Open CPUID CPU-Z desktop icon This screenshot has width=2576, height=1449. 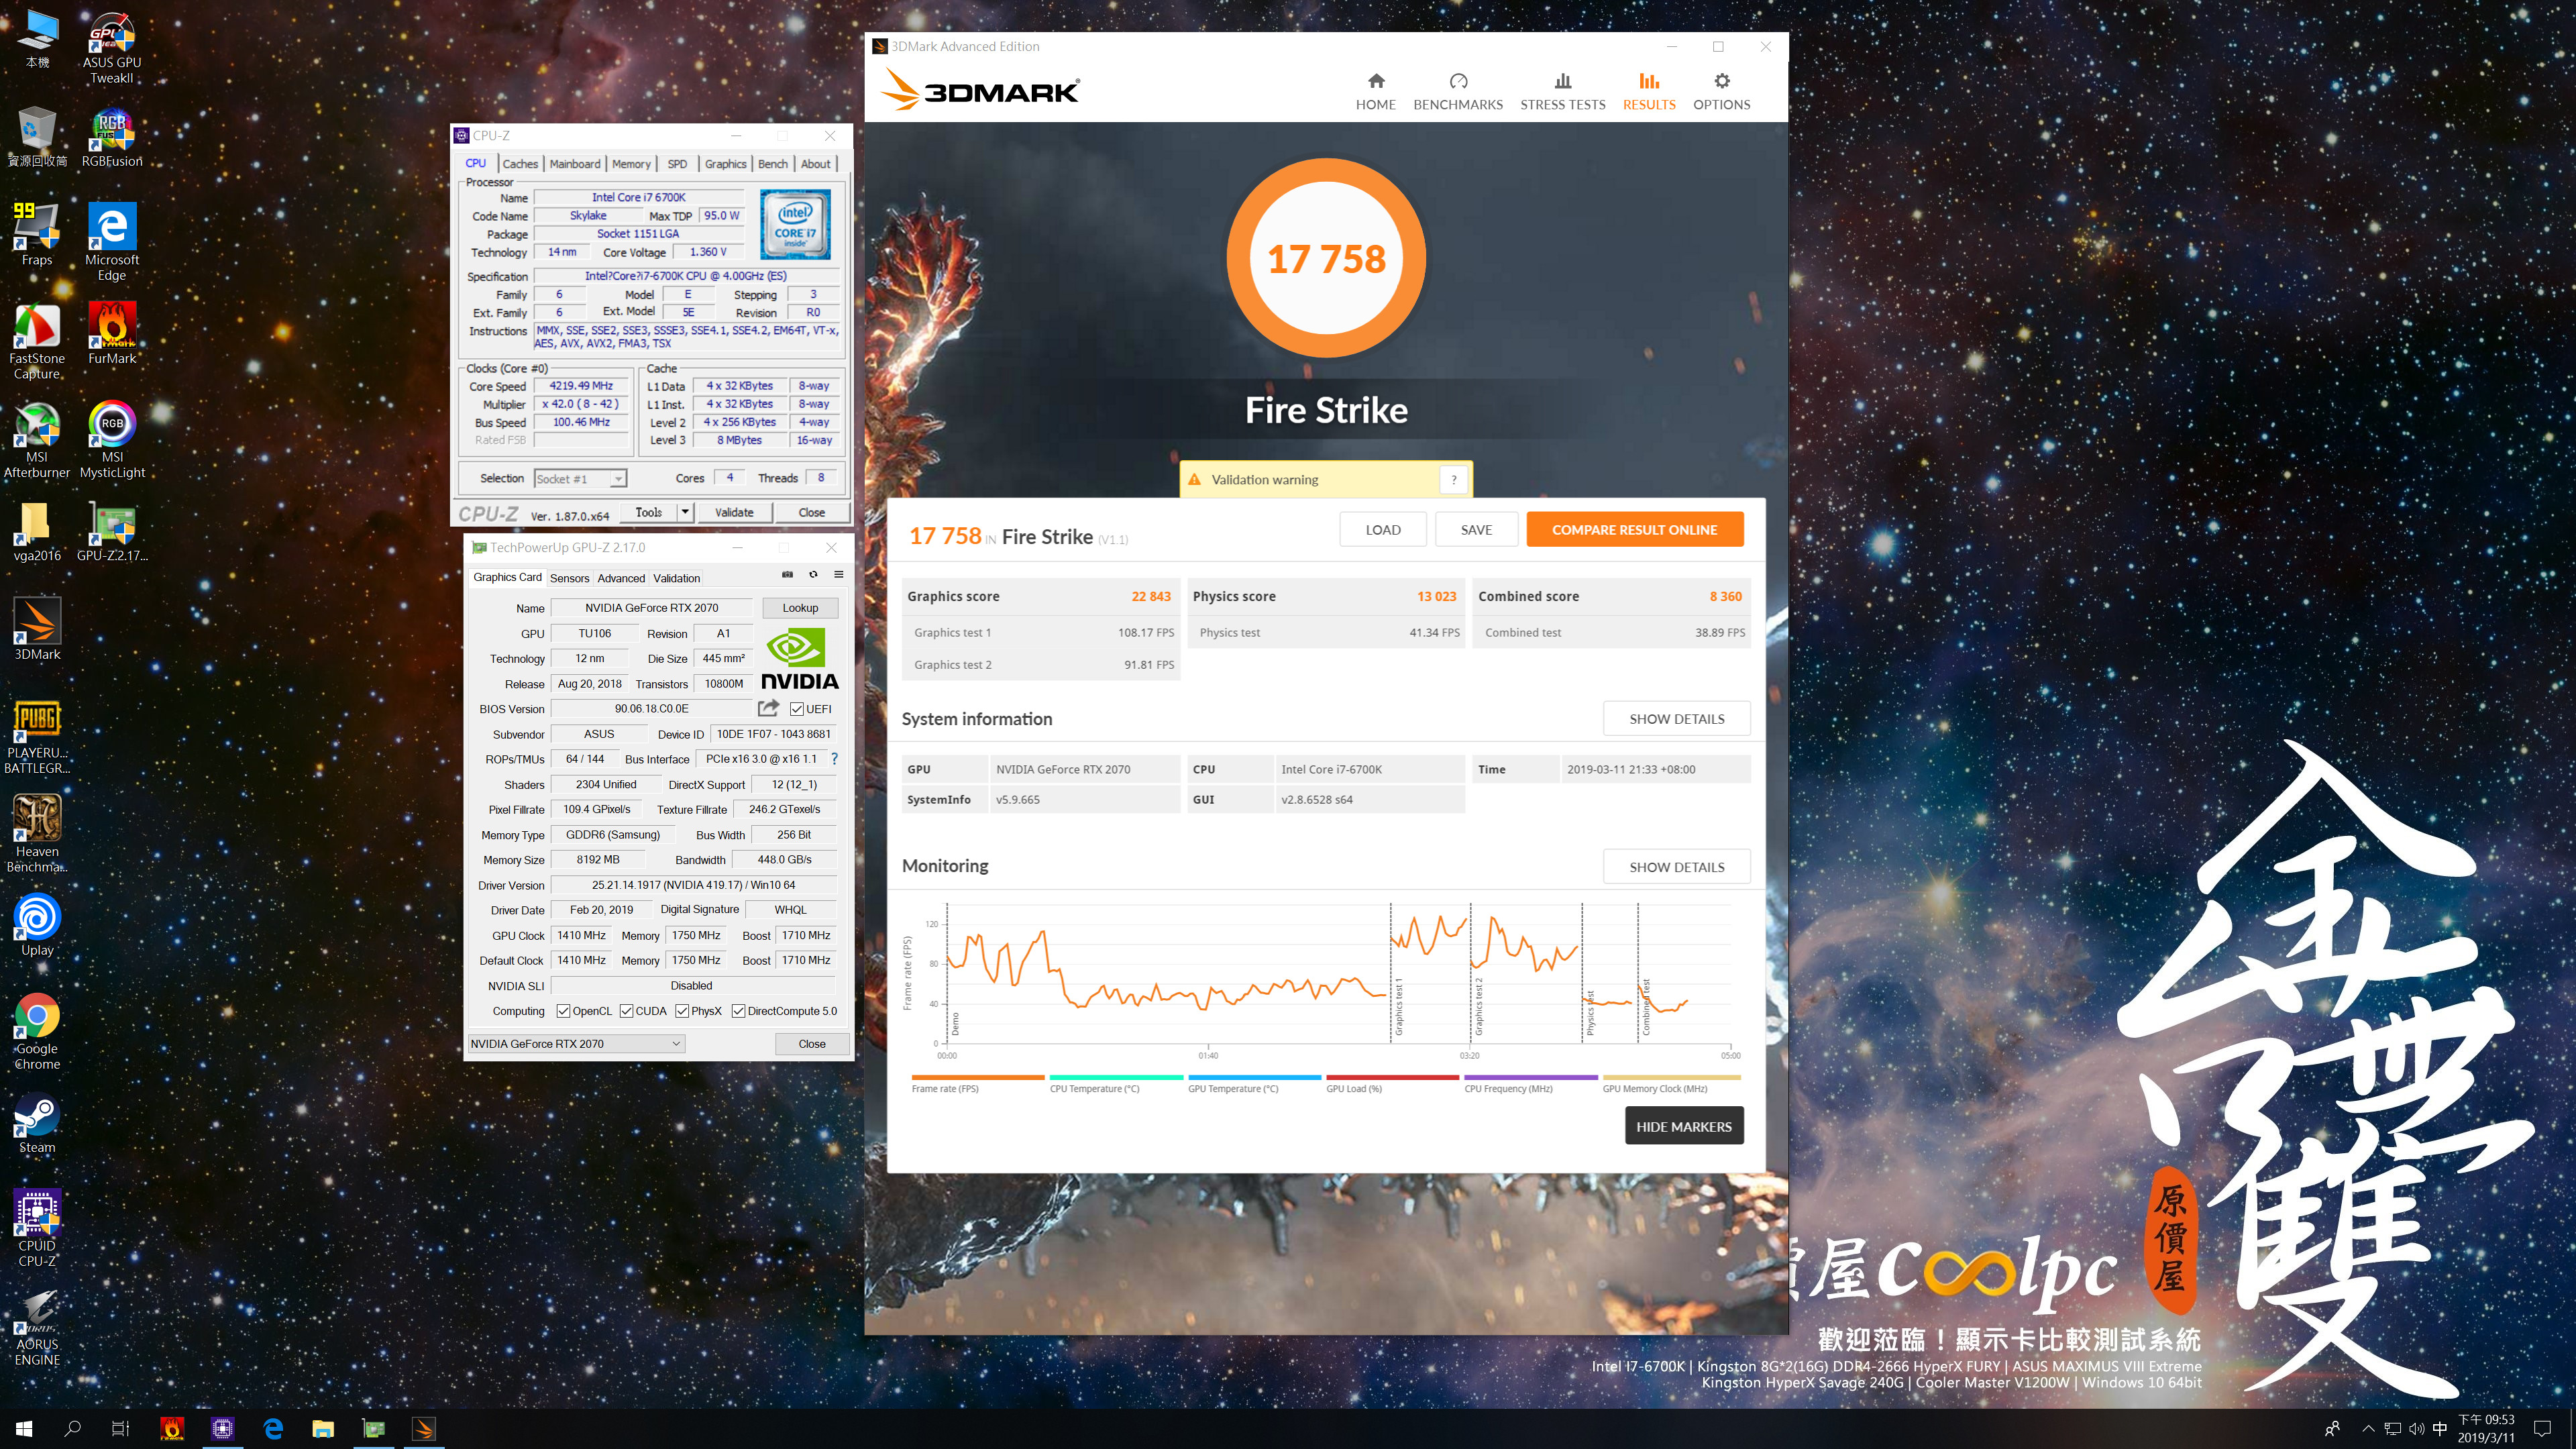pos(37,1228)
